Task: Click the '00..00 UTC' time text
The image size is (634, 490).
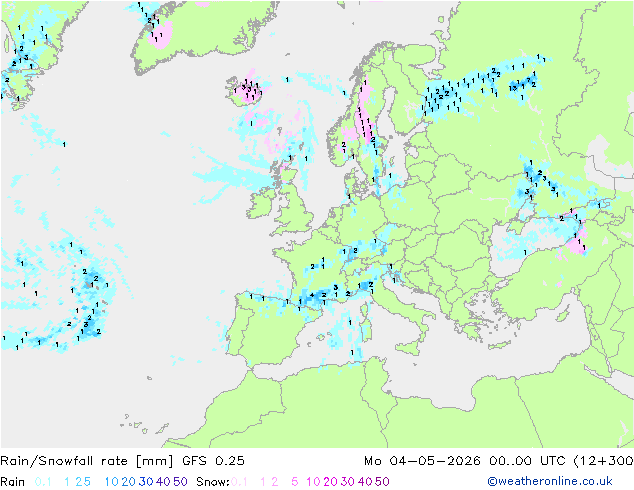Action: pyautogui.click(x=528, y=461)
